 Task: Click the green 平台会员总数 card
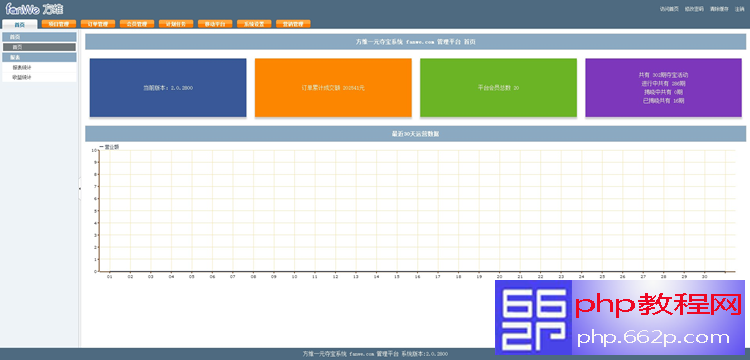point(498,88)
